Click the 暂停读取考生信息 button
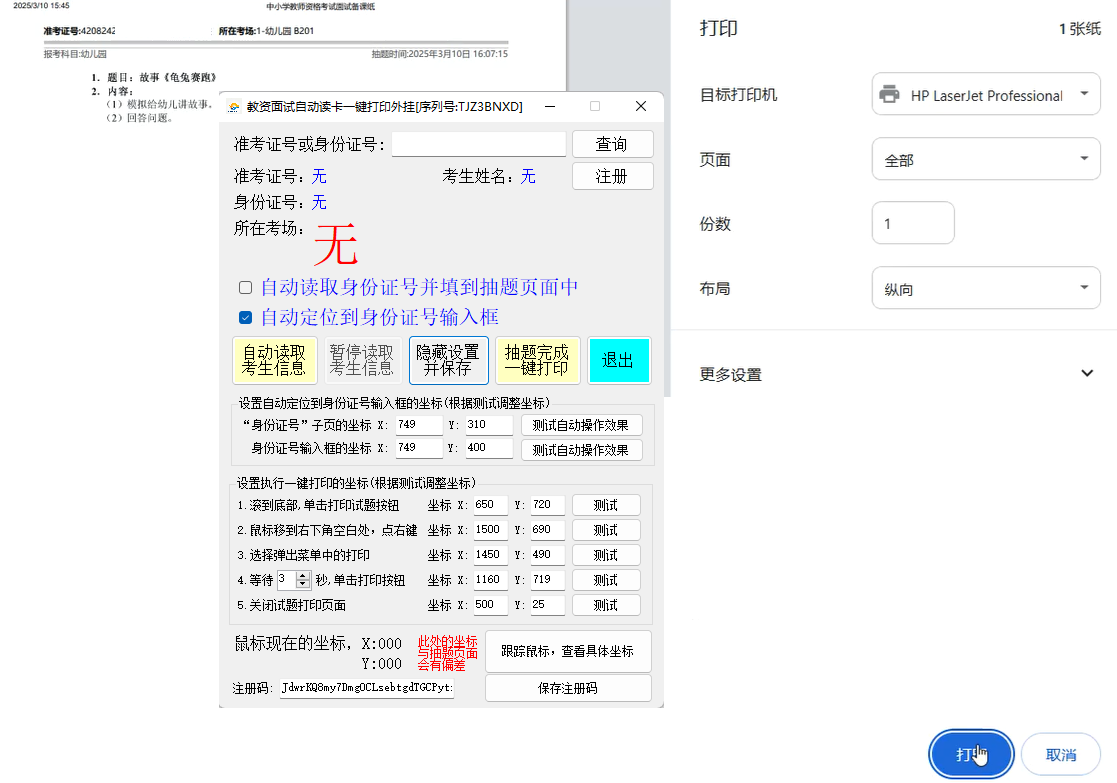The image size is (1117, 783). click(x=362, y=360)
